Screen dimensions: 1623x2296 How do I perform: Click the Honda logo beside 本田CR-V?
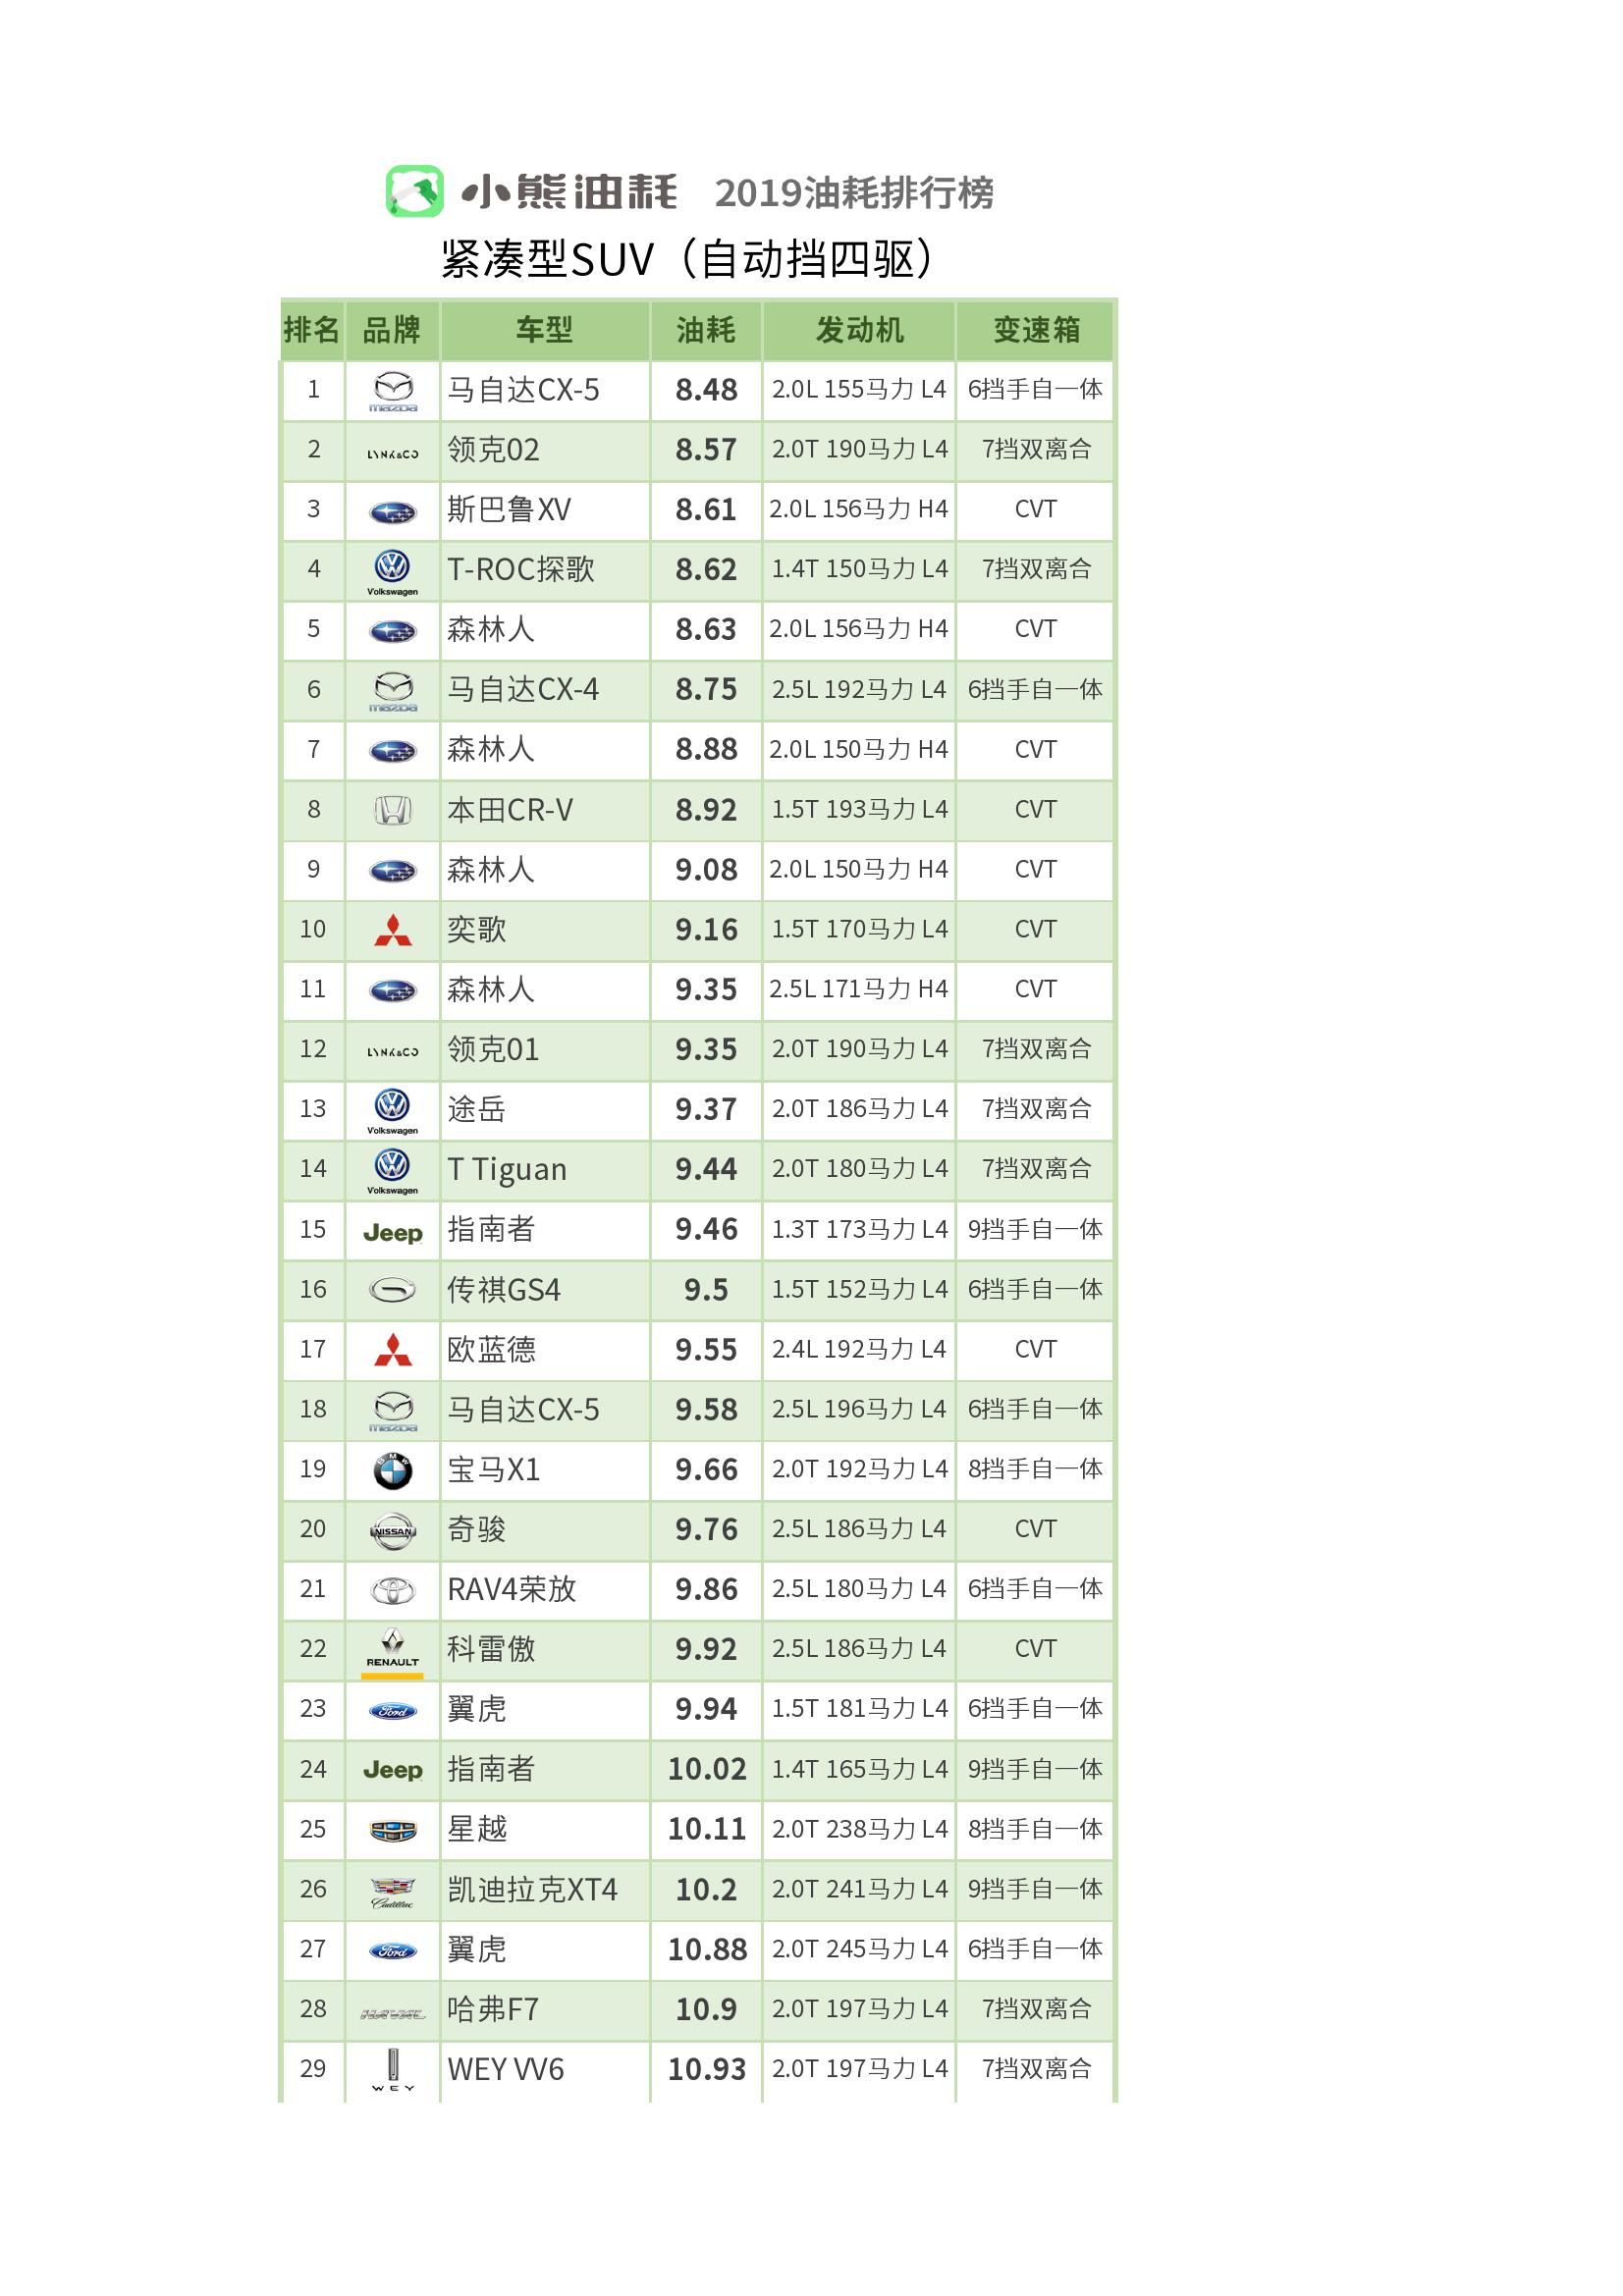click(392, 810)
